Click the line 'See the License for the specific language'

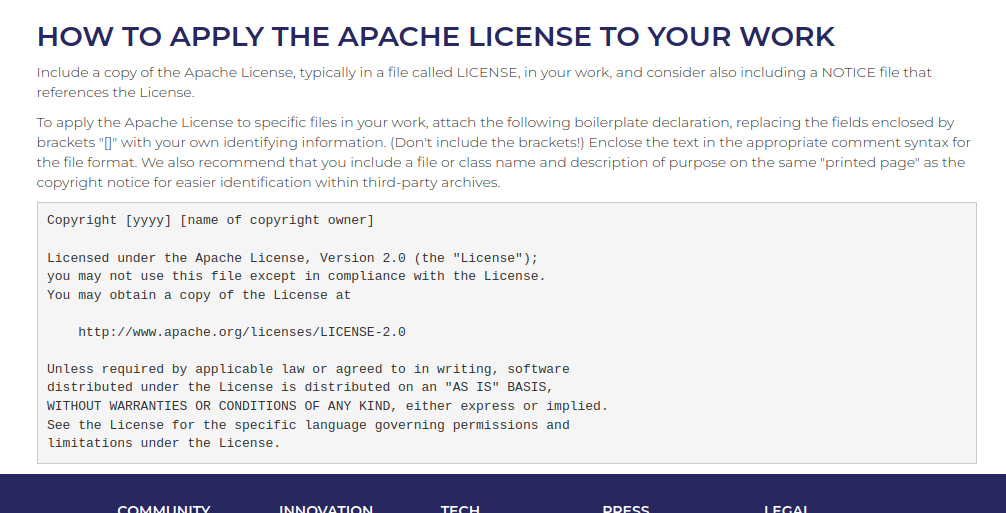(308, 425)
